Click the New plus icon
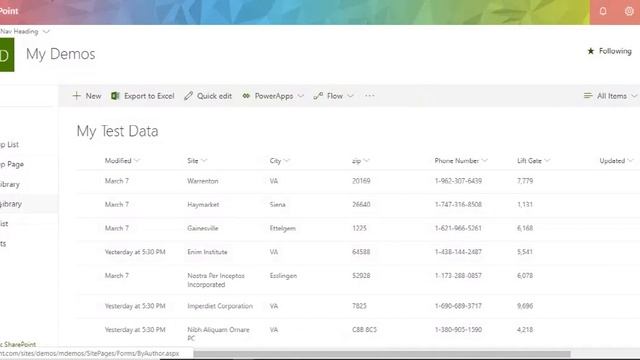Image resolution: width=640 pixels, height=360 pixels. pos(76,96)
